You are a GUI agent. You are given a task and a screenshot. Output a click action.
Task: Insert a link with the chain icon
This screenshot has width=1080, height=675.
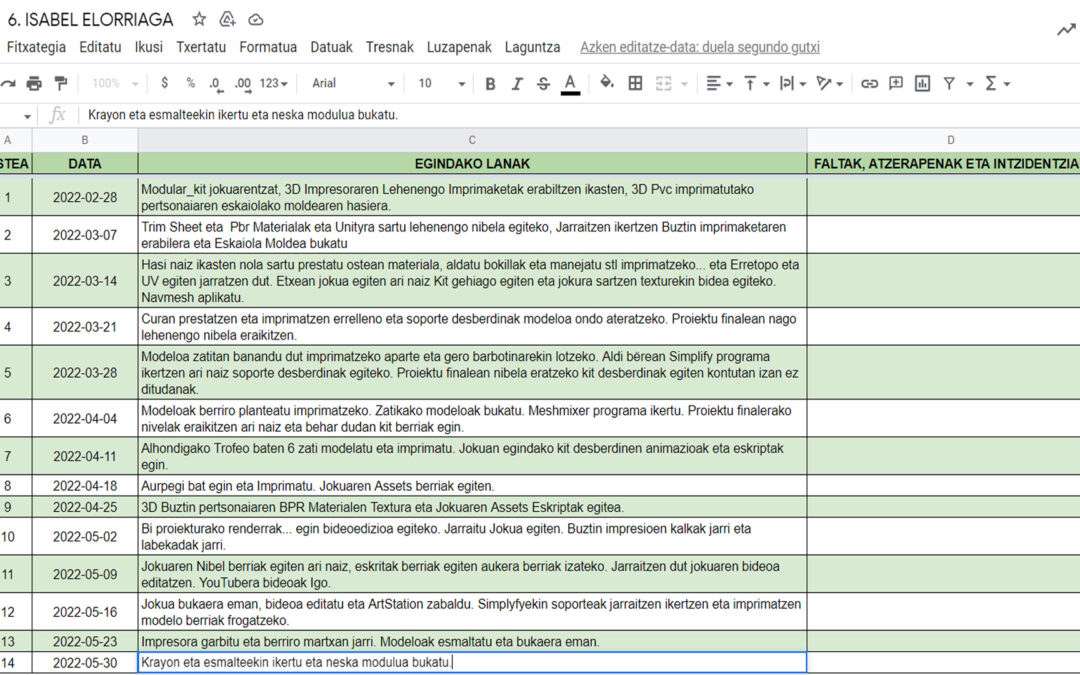(869, 83)
